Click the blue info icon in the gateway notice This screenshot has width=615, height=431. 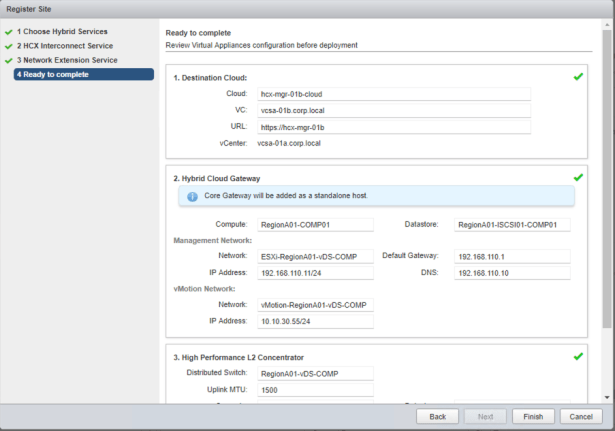[192, 196]
